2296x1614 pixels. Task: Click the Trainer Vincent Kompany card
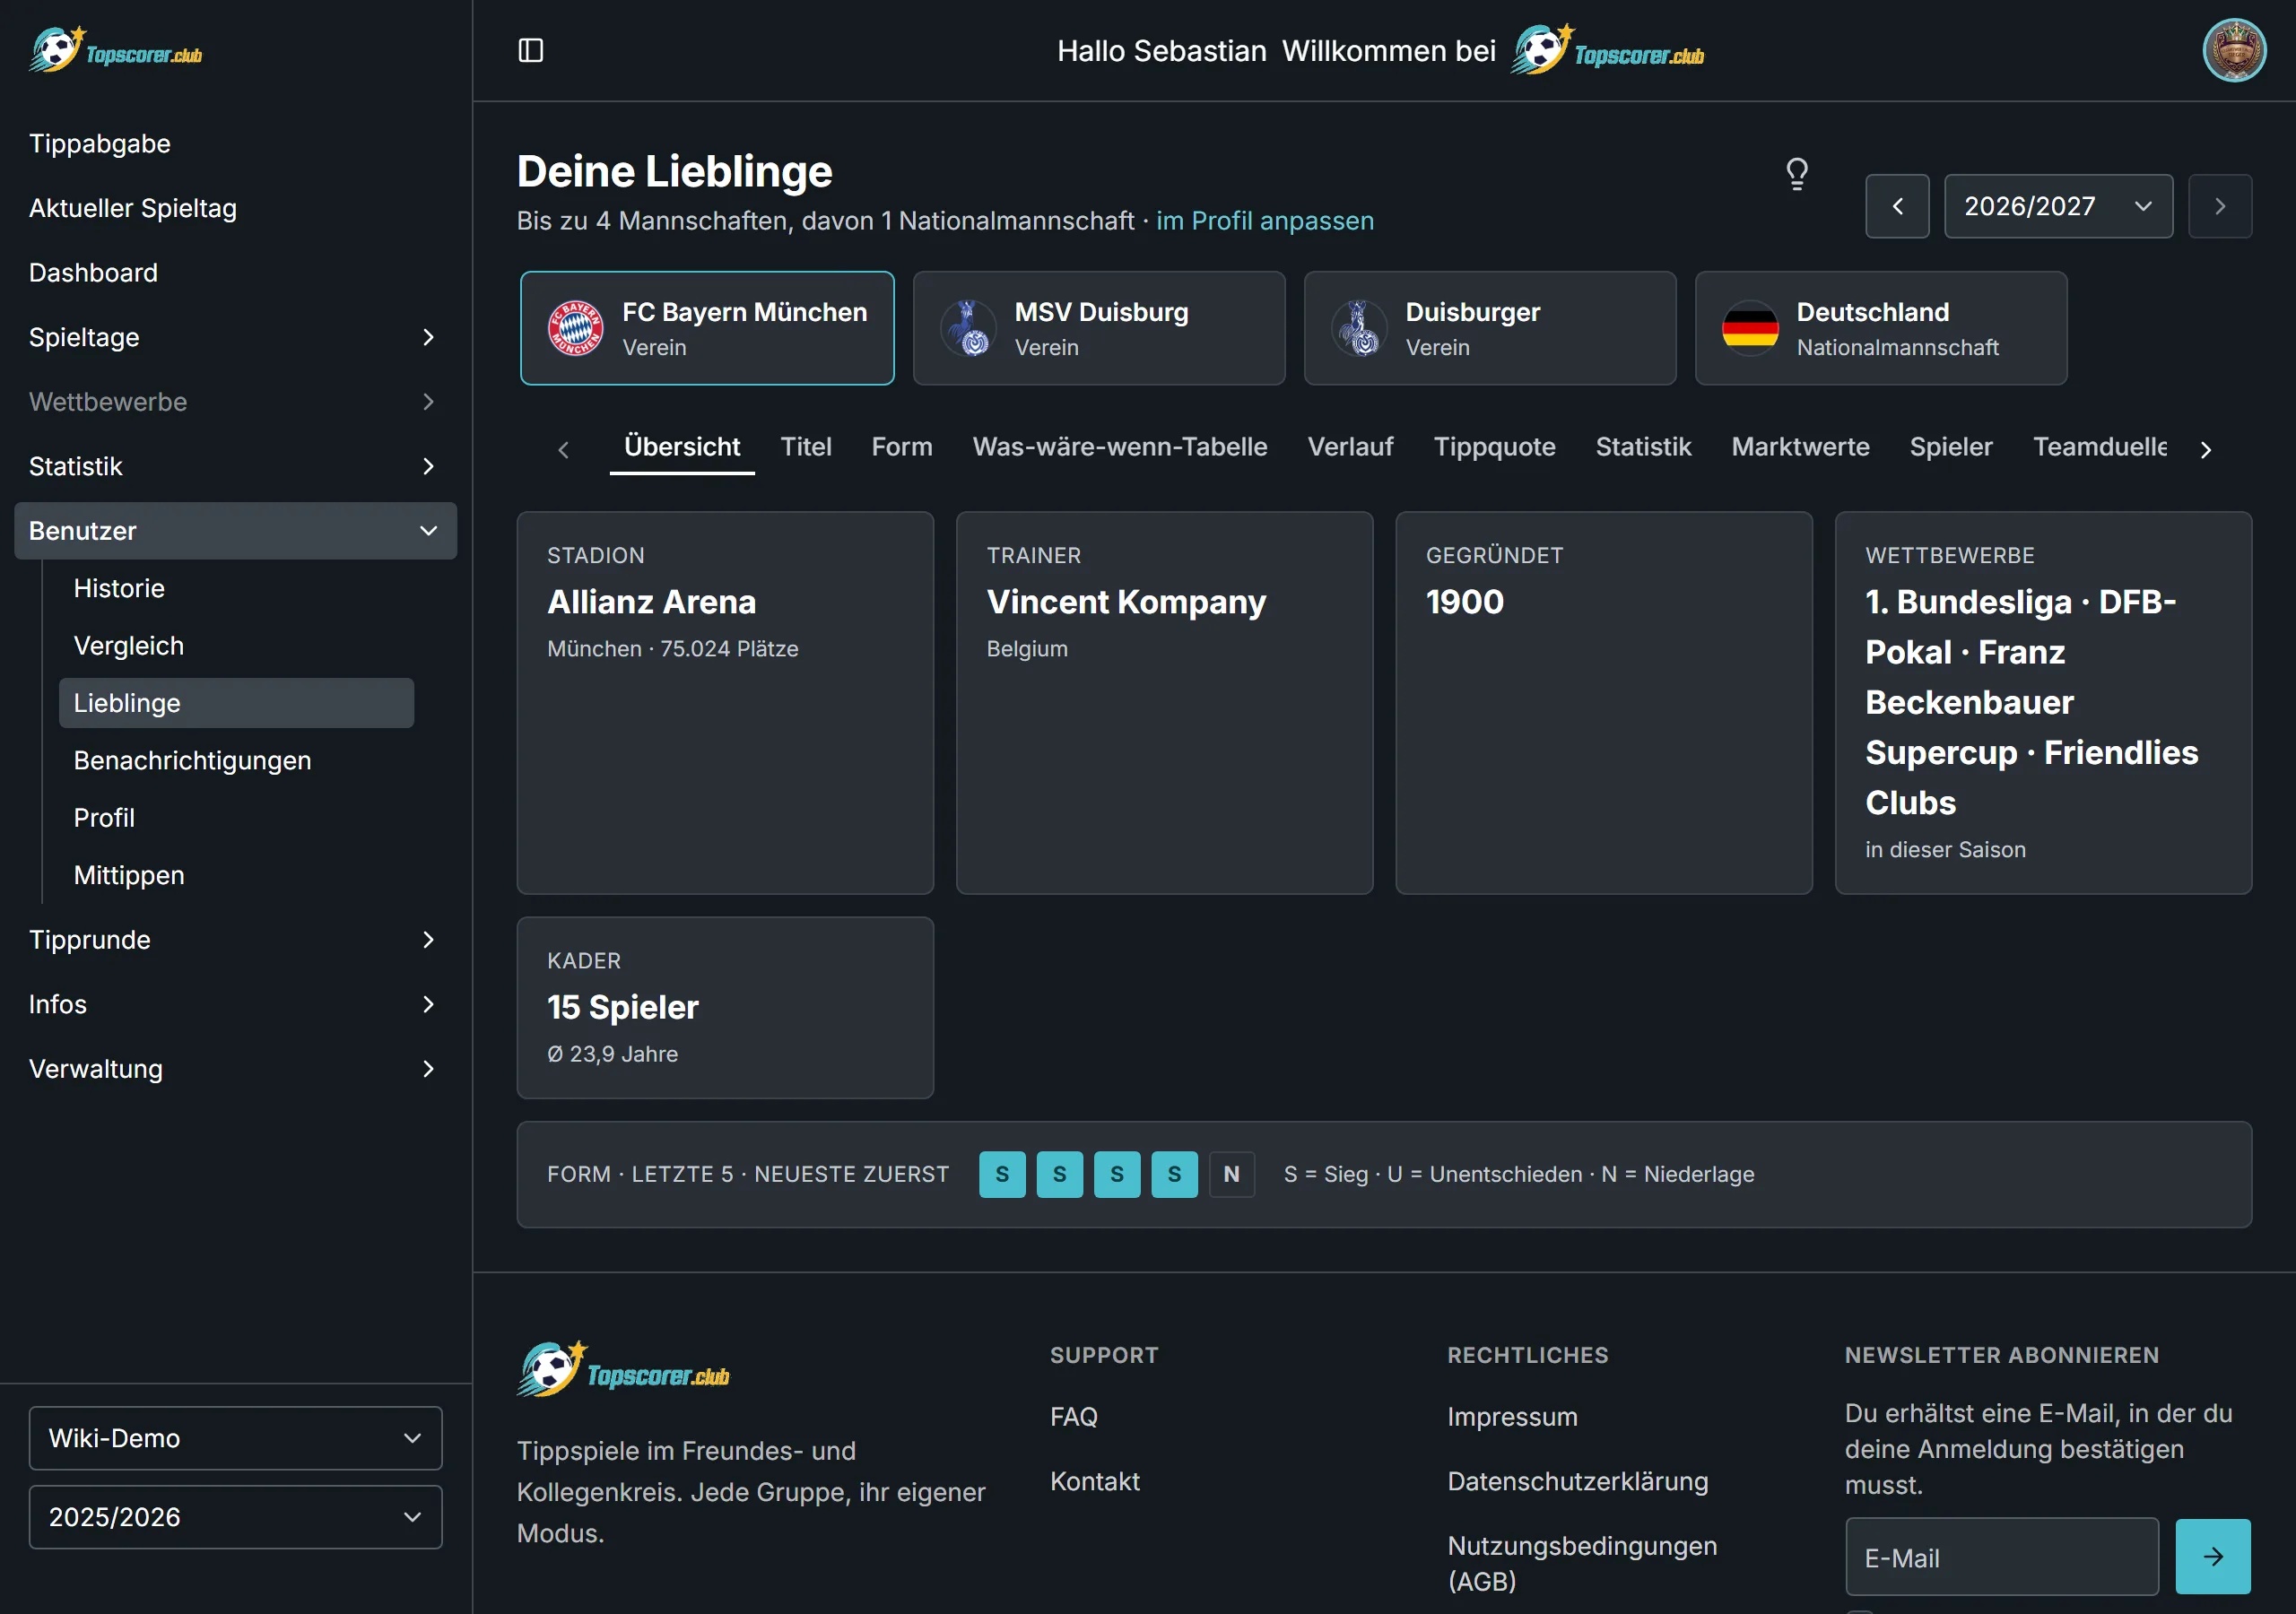pyautogui.click(x=1164, y=703)
